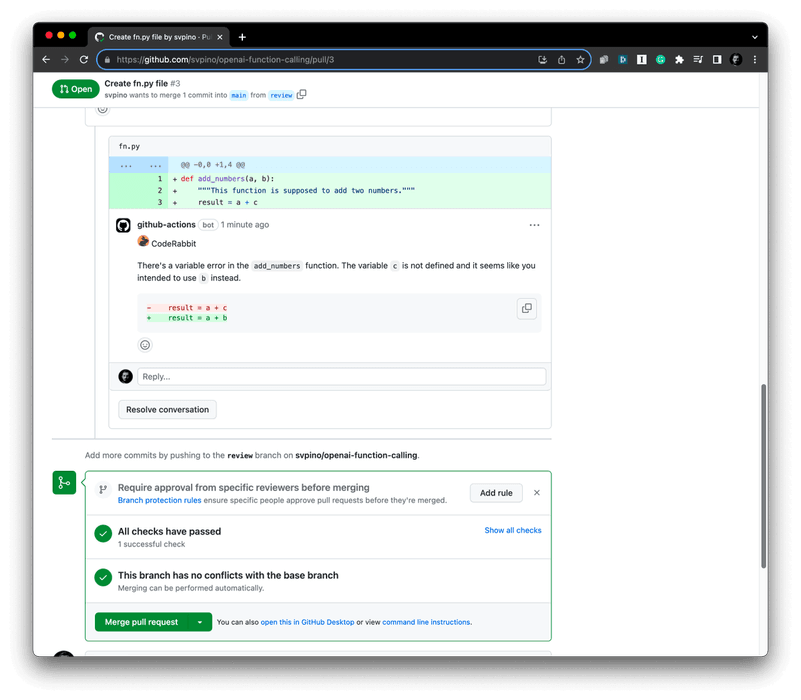Click the page vertical scrollbar
Viewport: 801px width, 700px height.
click(x=764, y=476)
